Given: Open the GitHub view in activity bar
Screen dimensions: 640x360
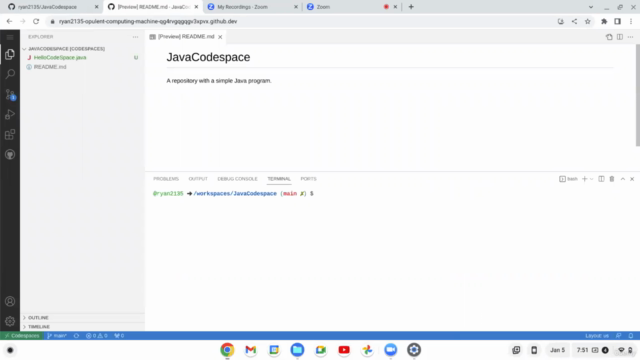Looking at the screenshot, I should point(10,154).
